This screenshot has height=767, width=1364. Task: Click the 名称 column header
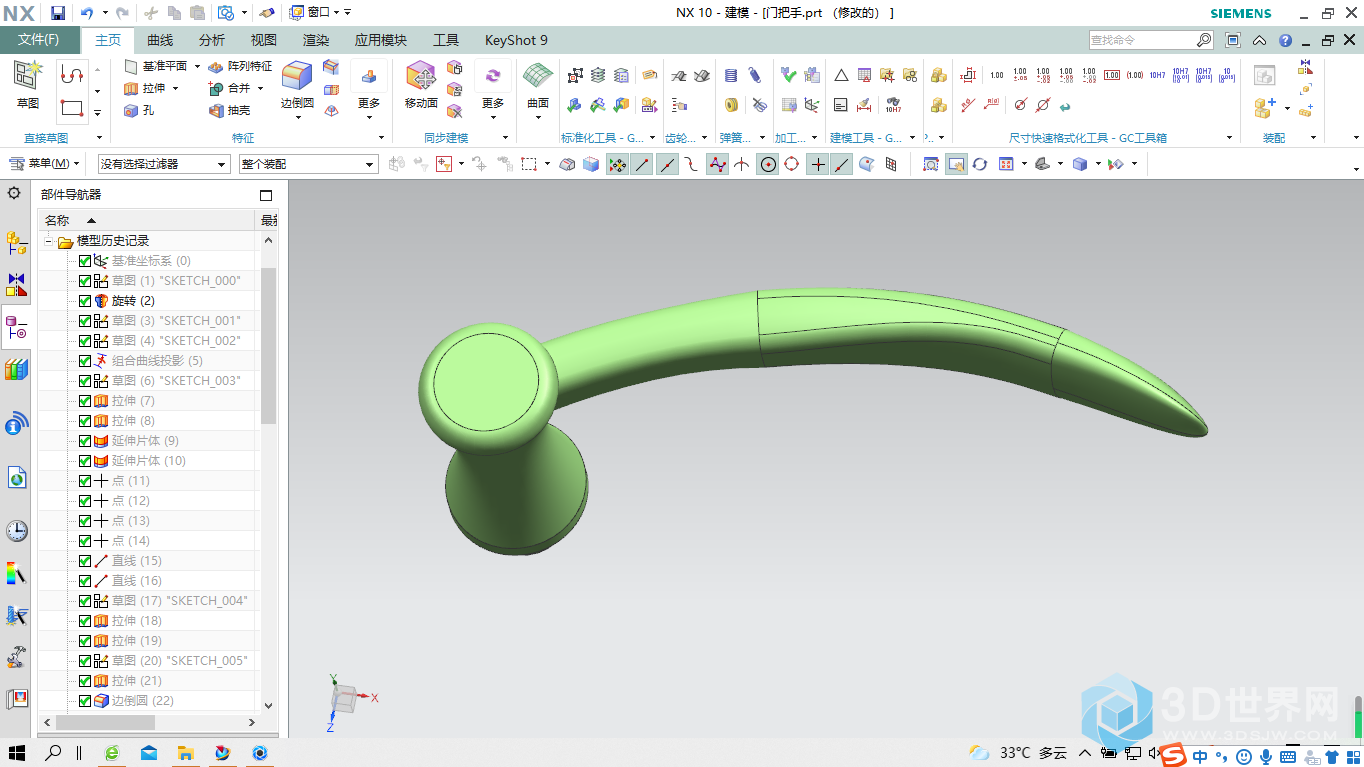(147, 220)
